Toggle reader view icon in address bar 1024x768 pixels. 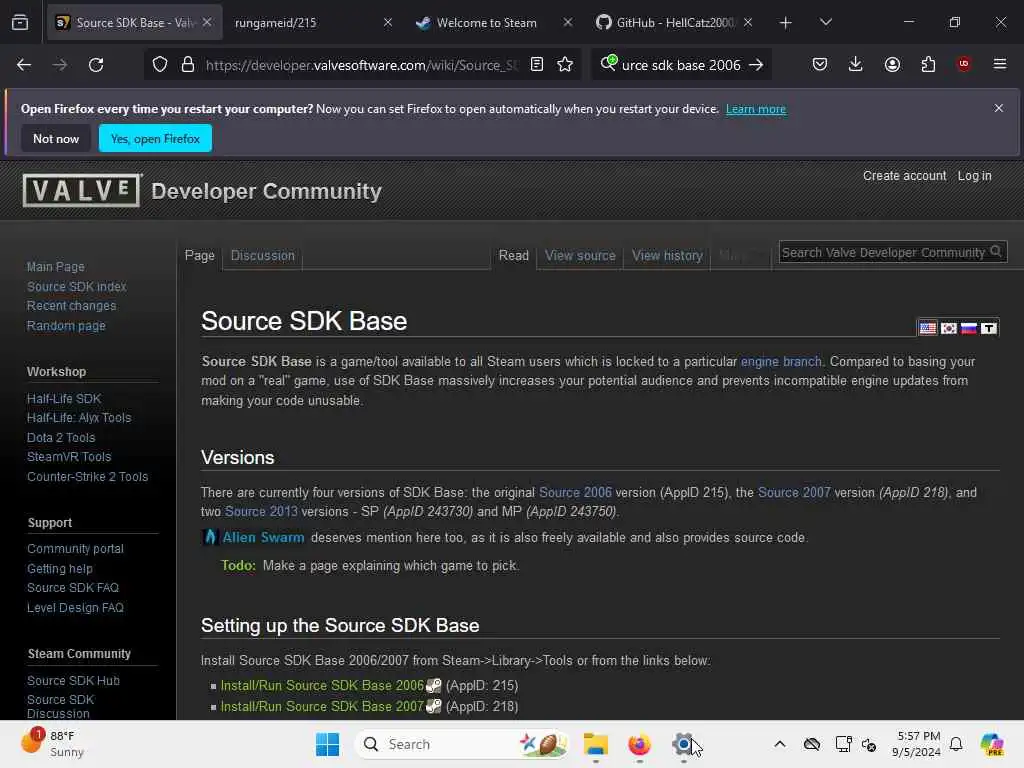(x=537, y=65)
